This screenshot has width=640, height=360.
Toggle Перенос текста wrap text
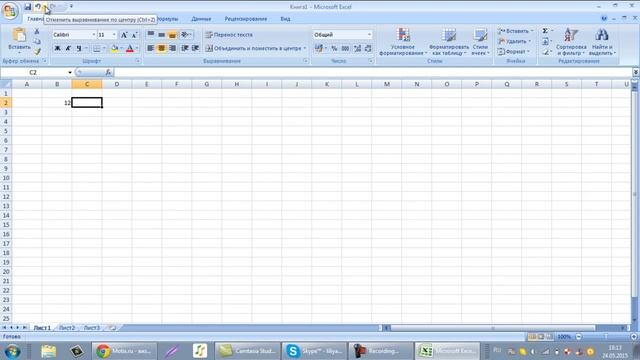click(229, 35)
